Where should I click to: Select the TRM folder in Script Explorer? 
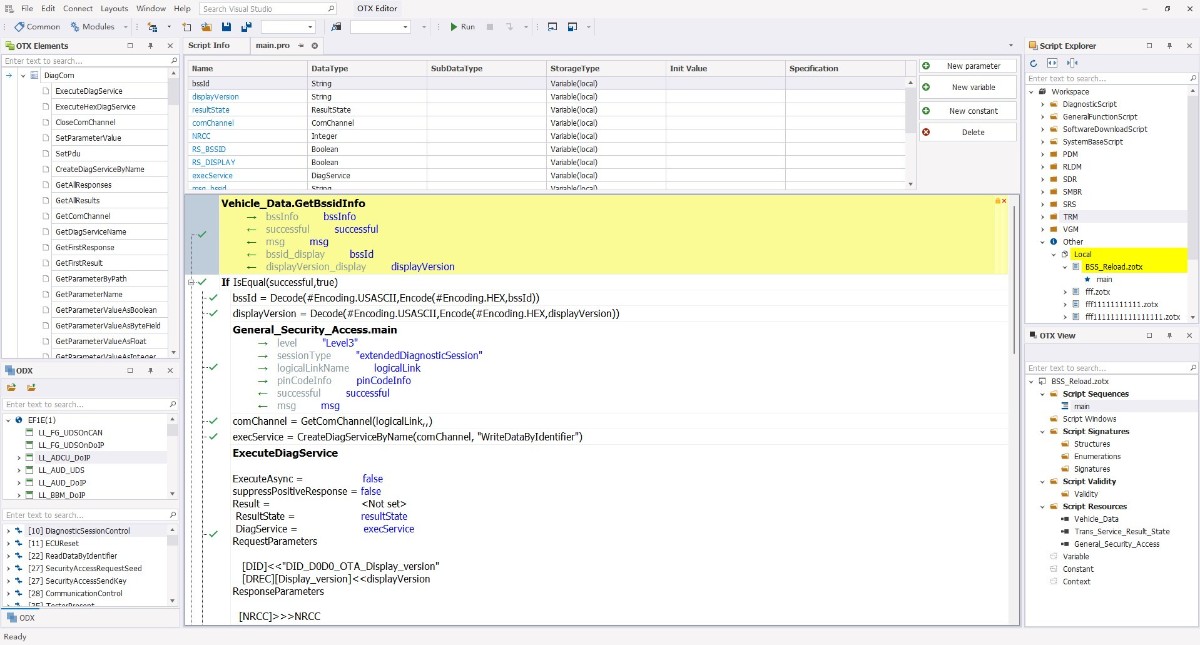[1070, 217]
